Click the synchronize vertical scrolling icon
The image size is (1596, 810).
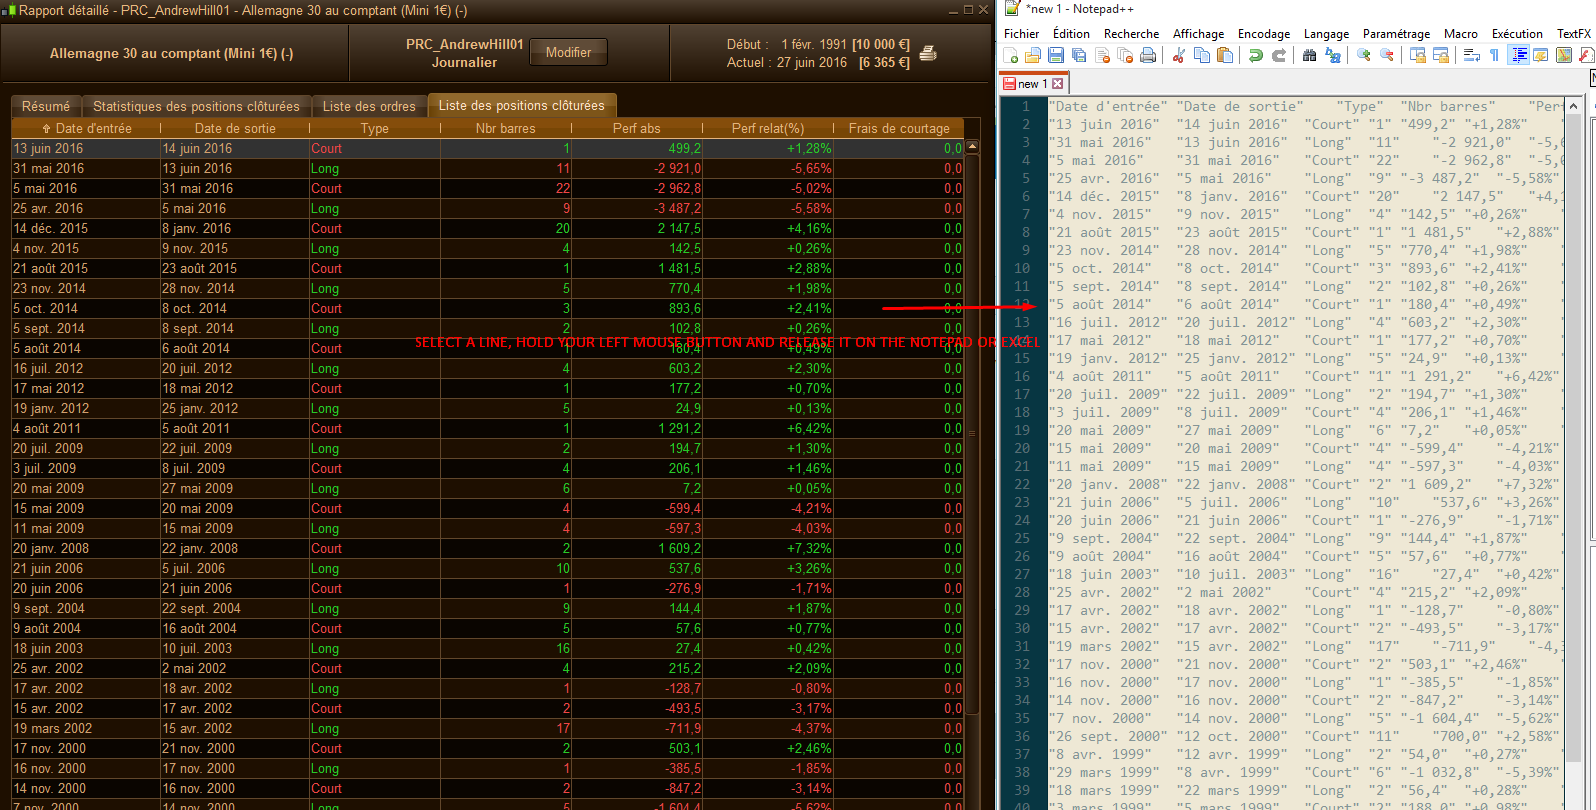[1418, 56]
